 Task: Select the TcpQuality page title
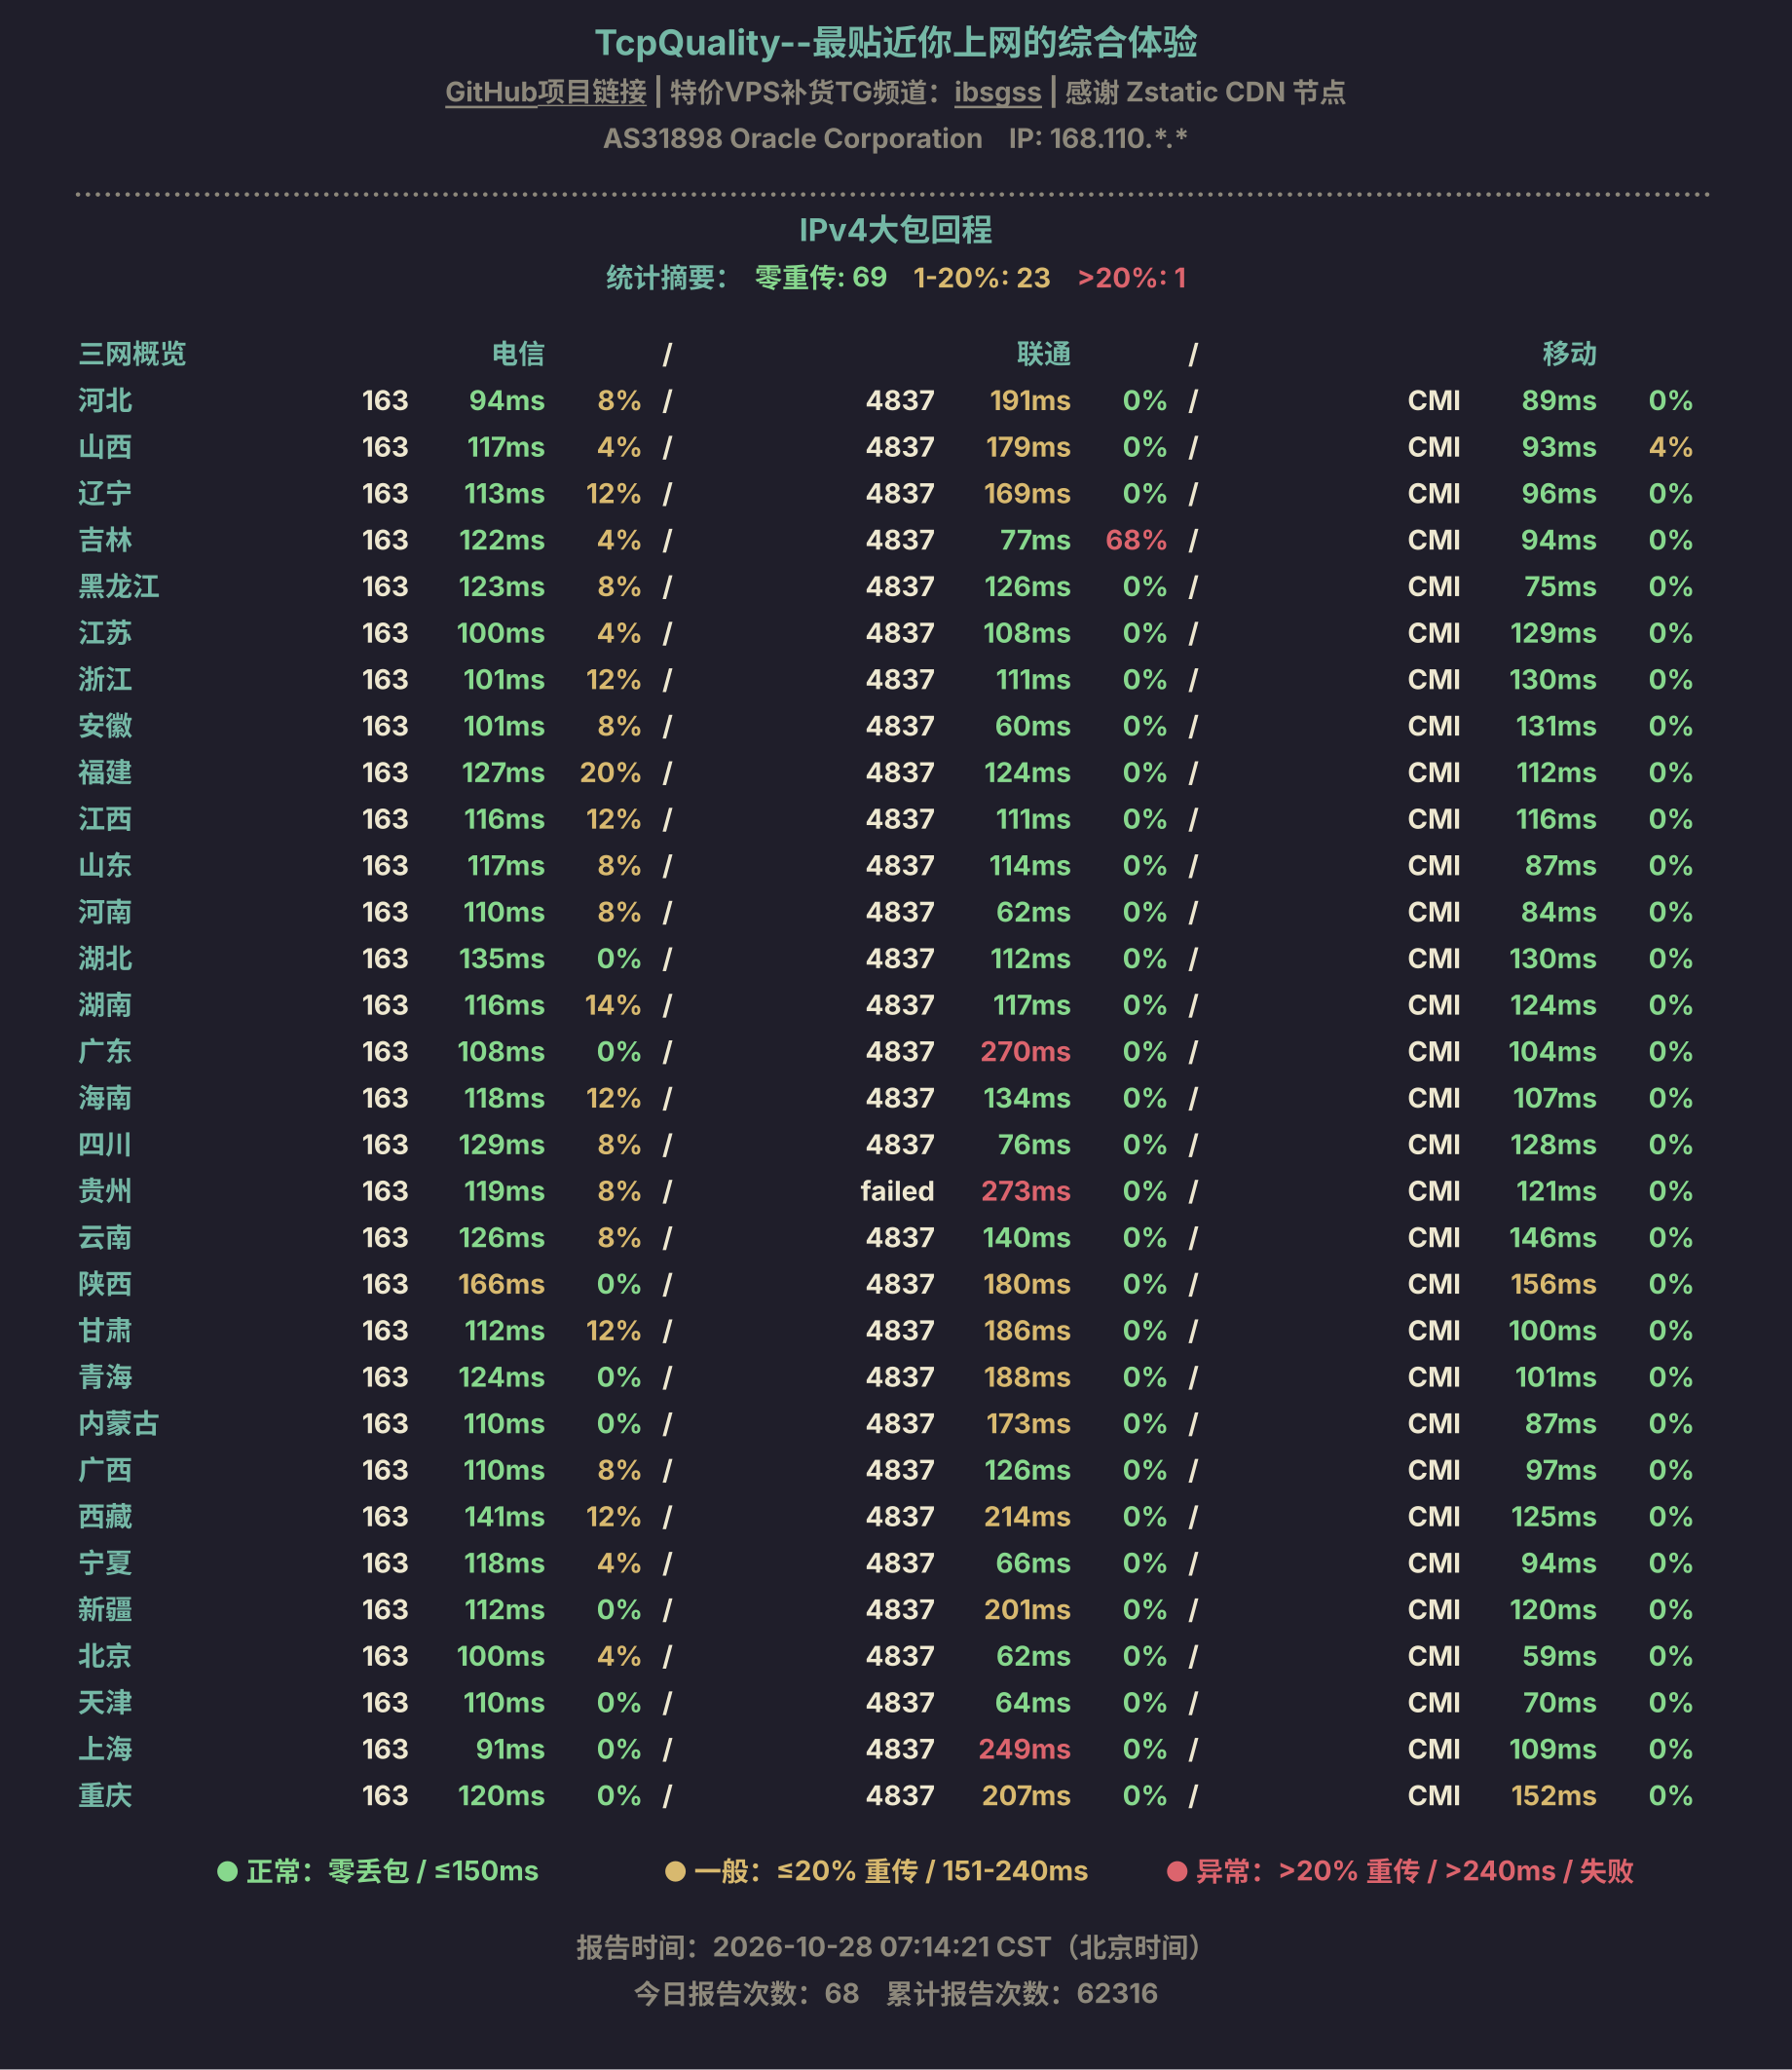[x=896, y=42]
